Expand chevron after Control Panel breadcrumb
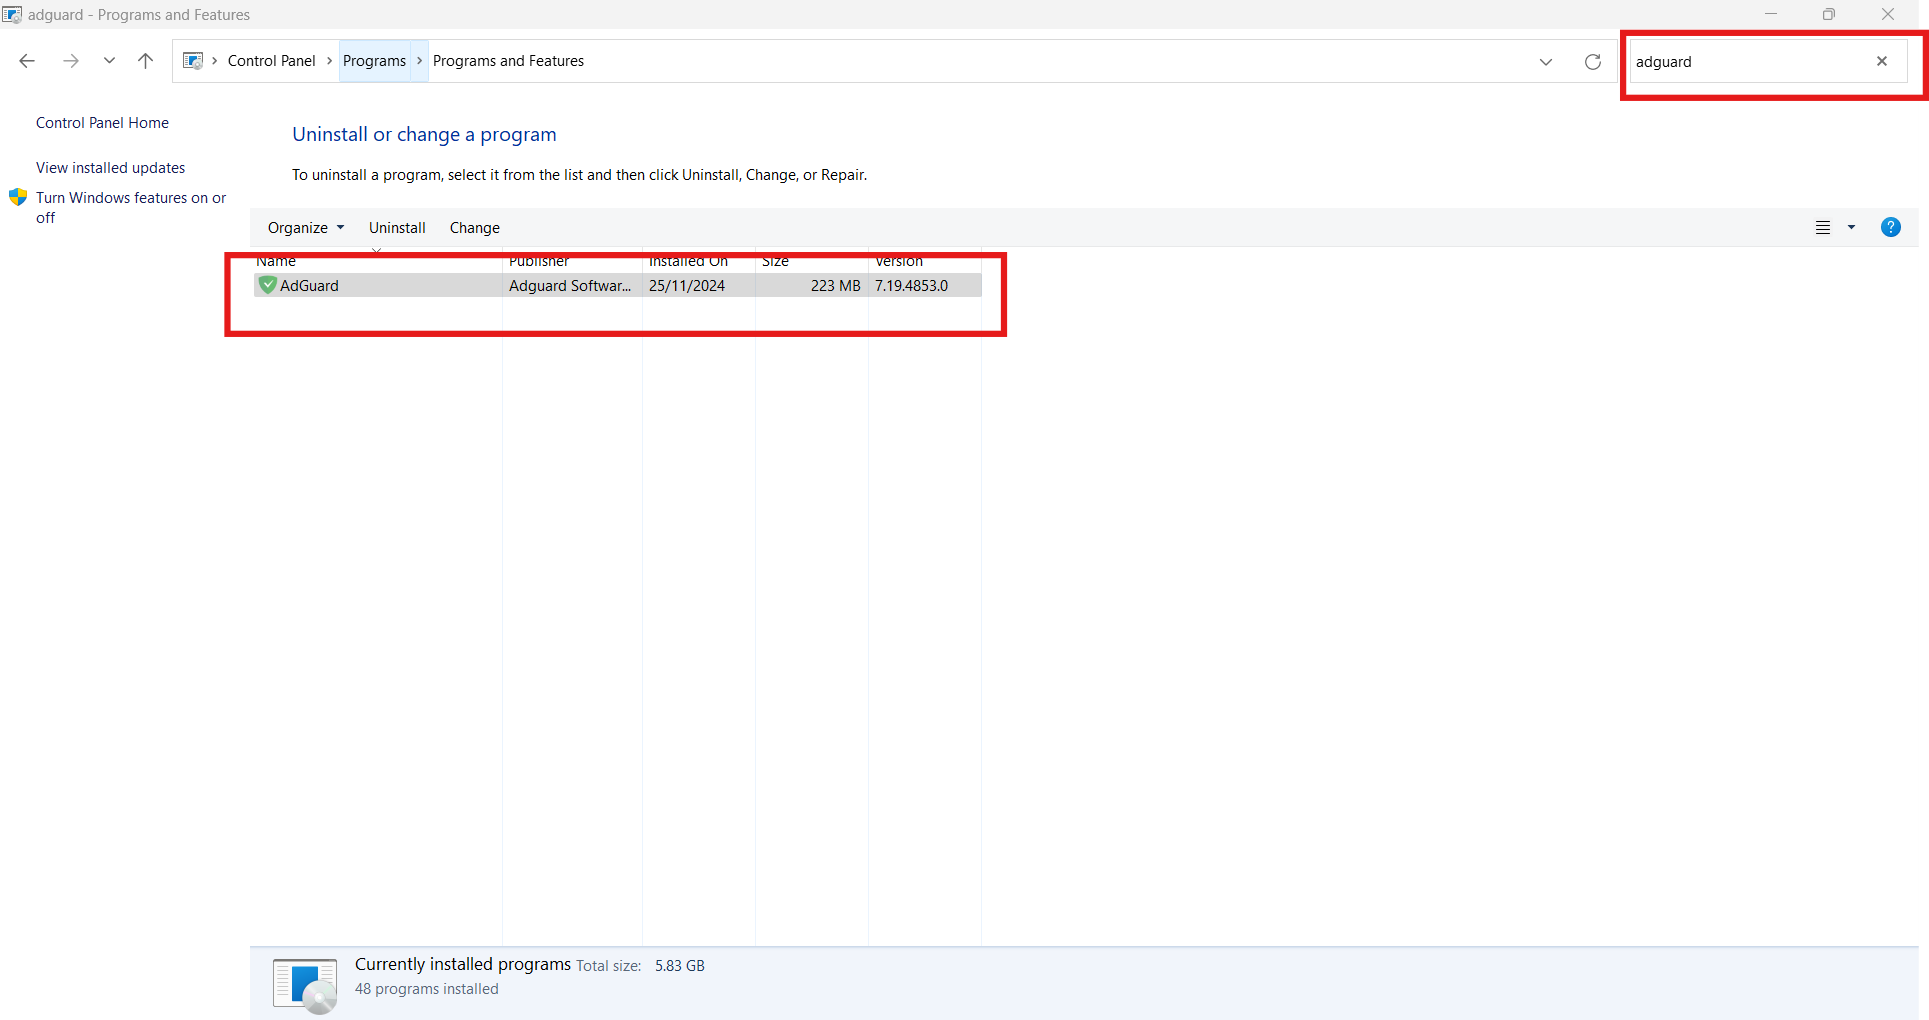 point(329,61)
